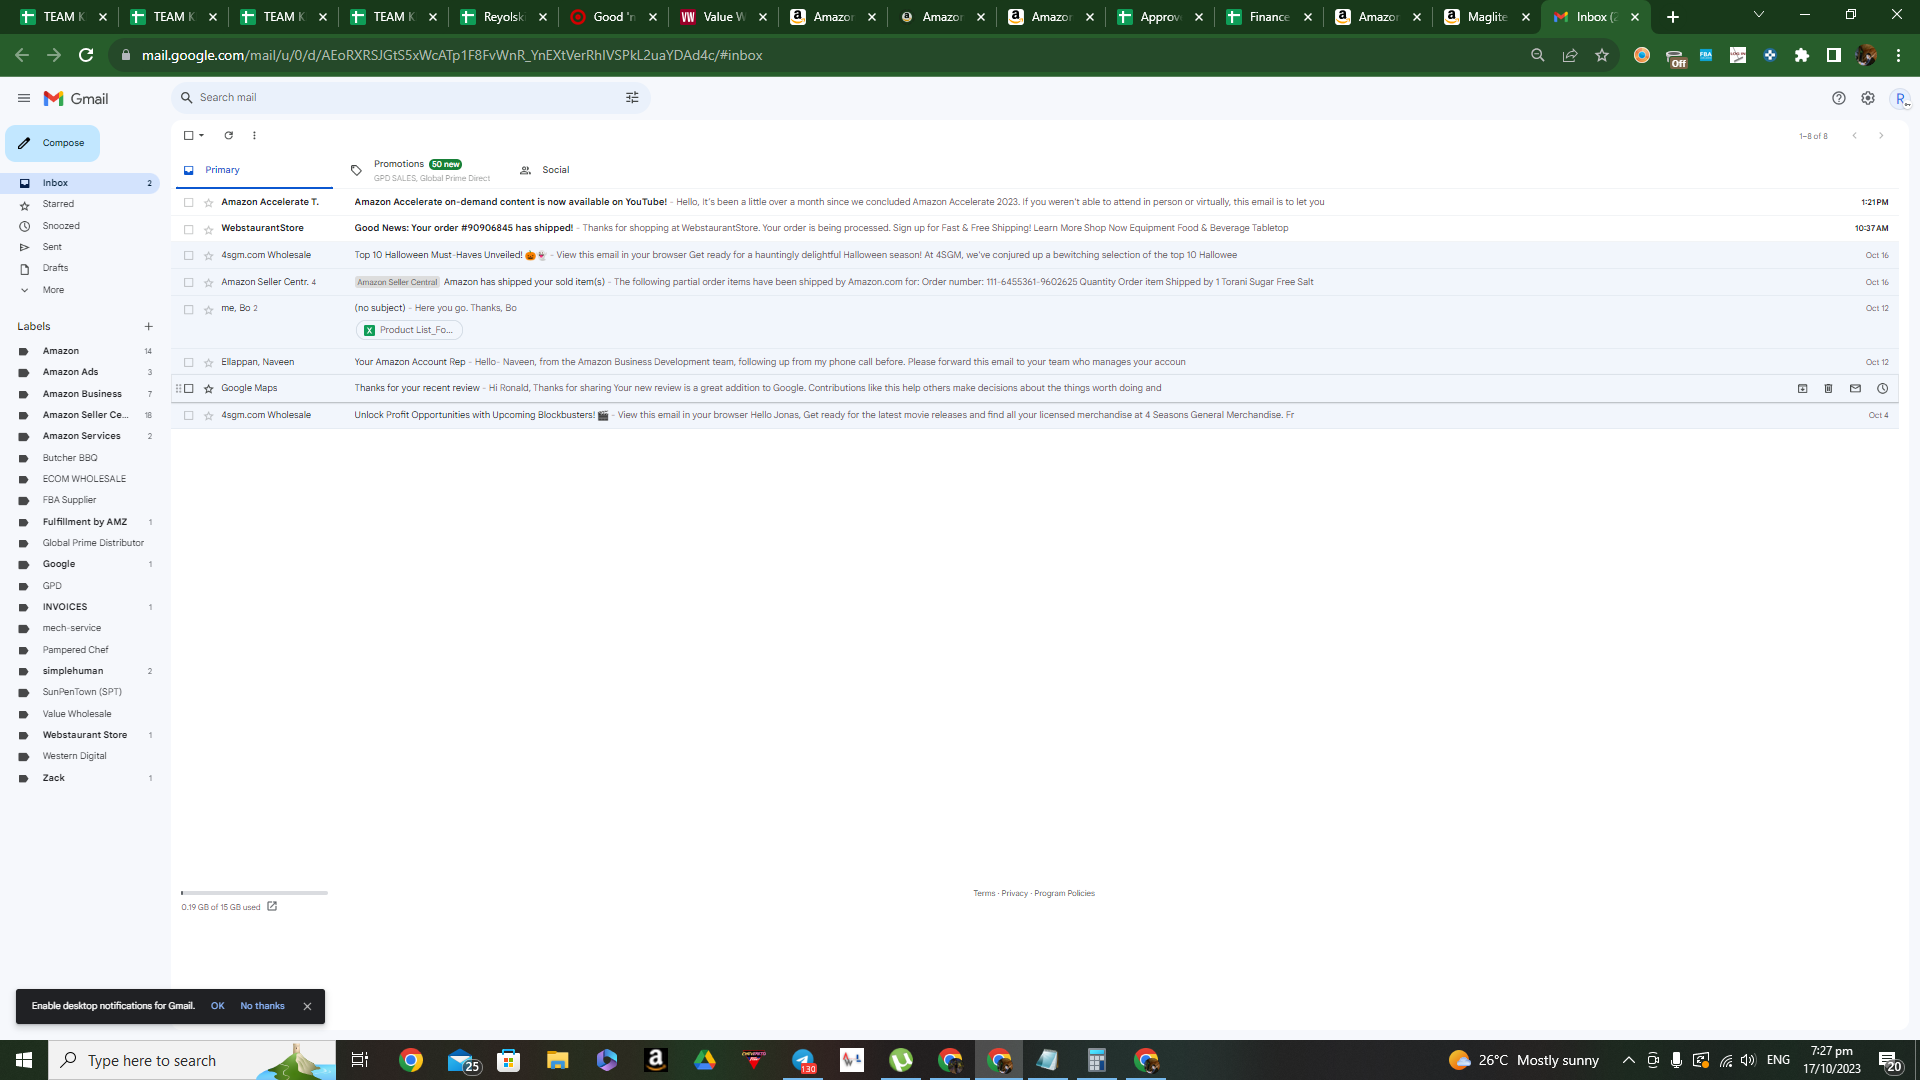Open the more options three-dot menu
1920x1080 pixels.
click(254, 136)
